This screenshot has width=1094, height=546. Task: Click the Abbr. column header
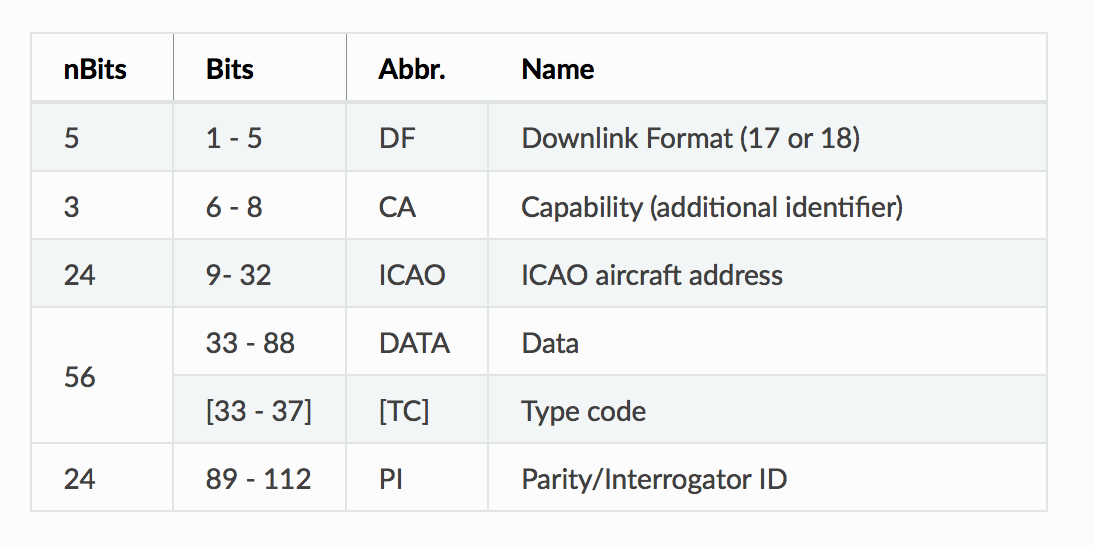click(412, 69)
